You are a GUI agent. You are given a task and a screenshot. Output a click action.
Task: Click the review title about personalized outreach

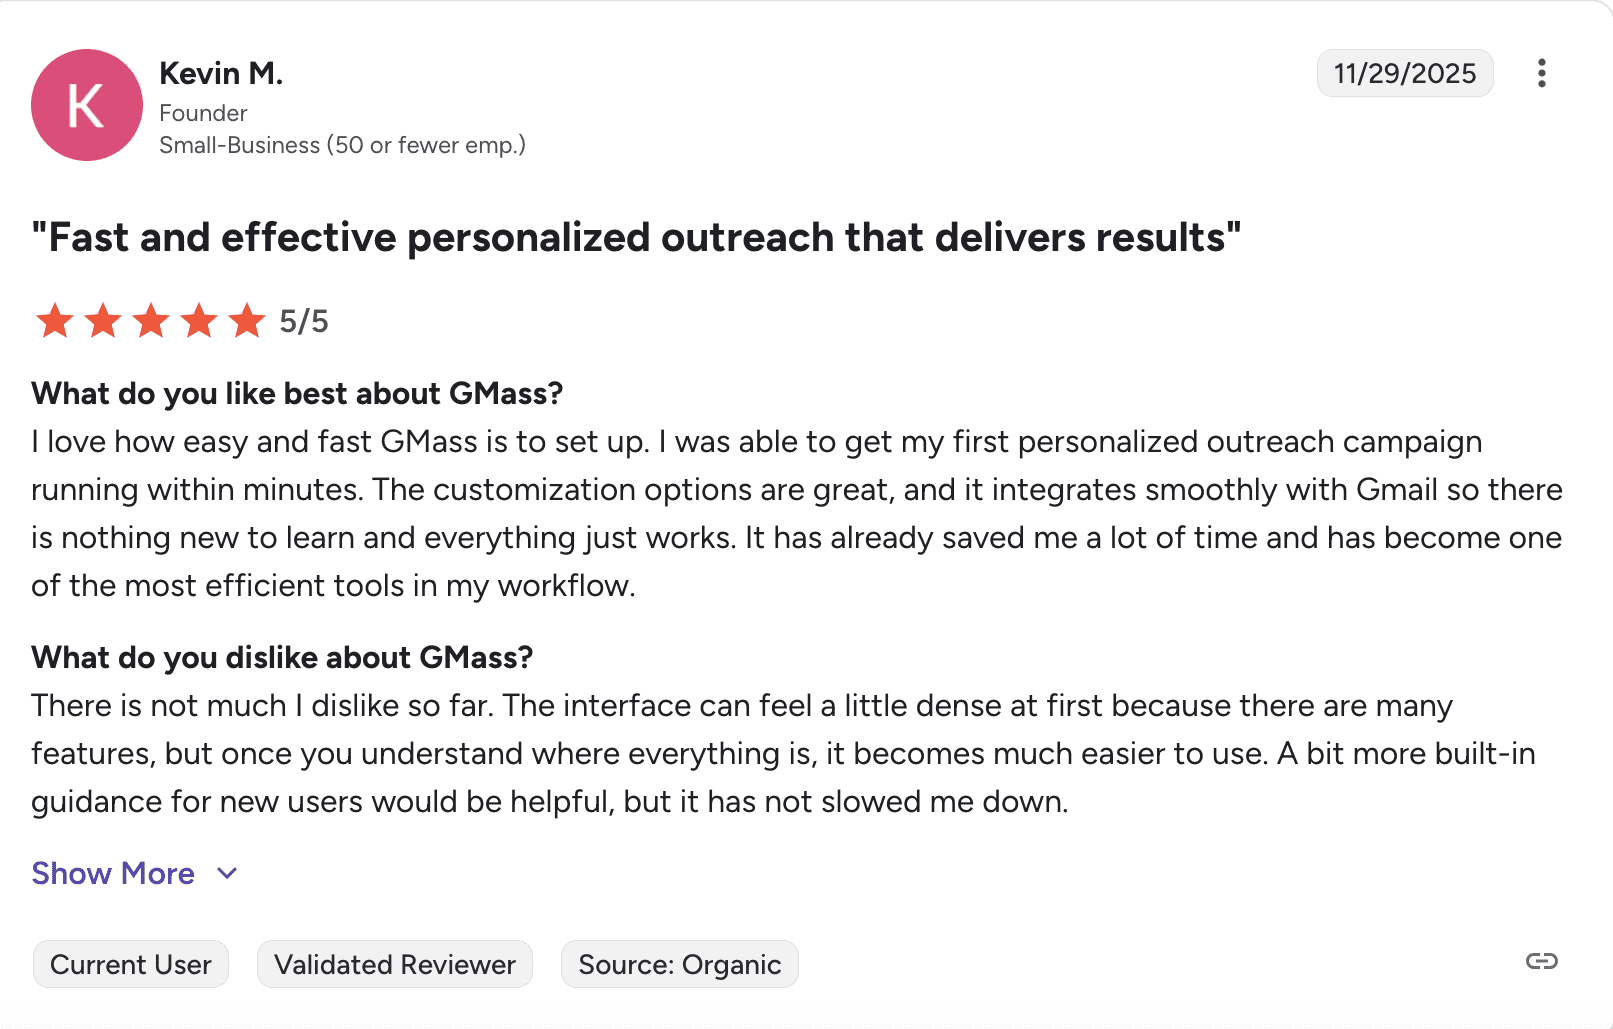636,238
